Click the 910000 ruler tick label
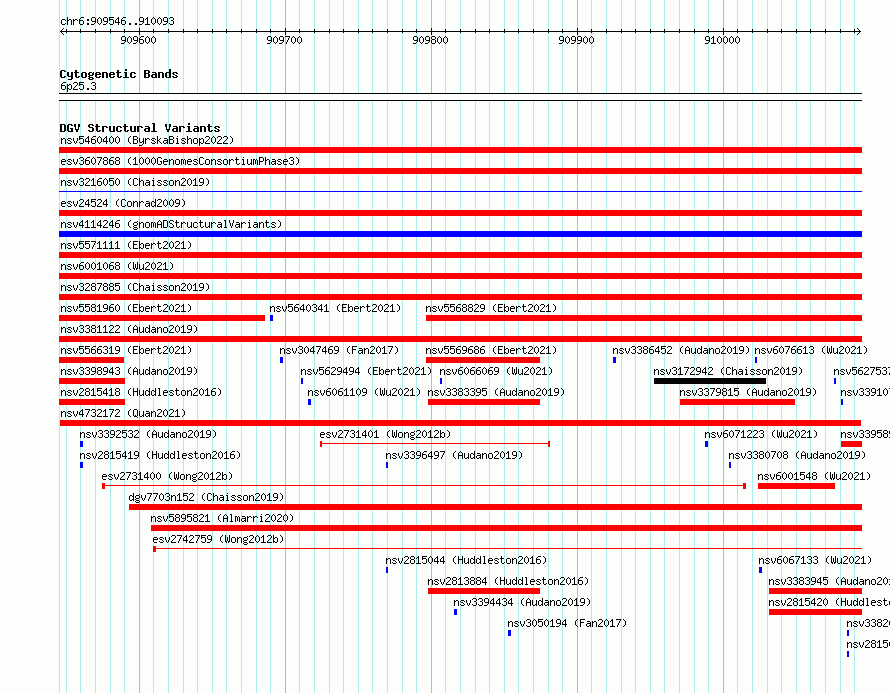This screenshot has width=890, height=693. tap(722, 40)
